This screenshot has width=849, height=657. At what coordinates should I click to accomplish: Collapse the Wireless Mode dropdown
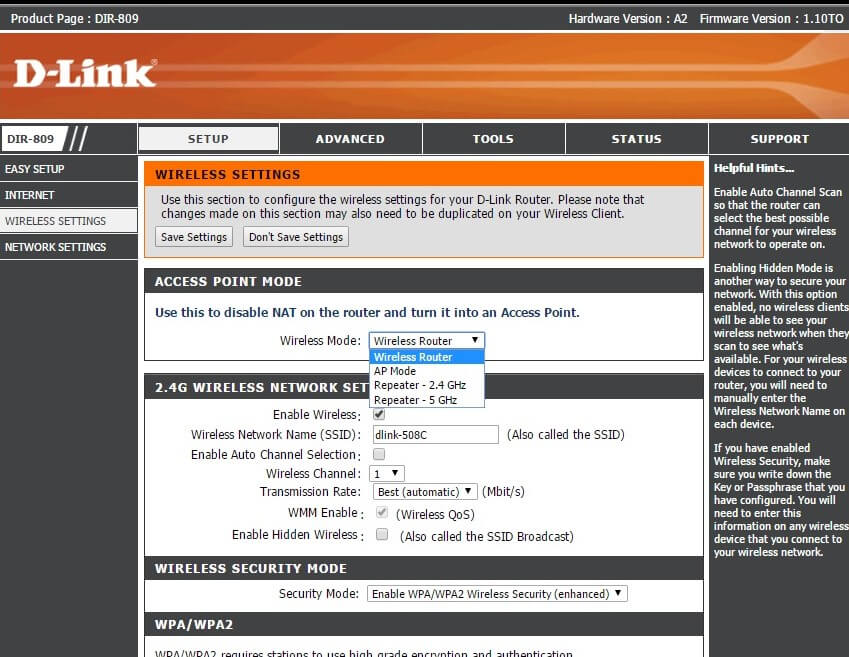click(427, 341)
